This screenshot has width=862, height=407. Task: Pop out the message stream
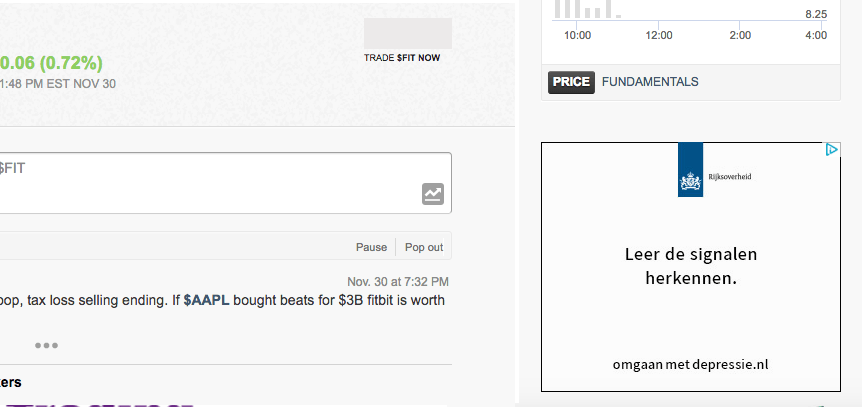pos(424,248)
